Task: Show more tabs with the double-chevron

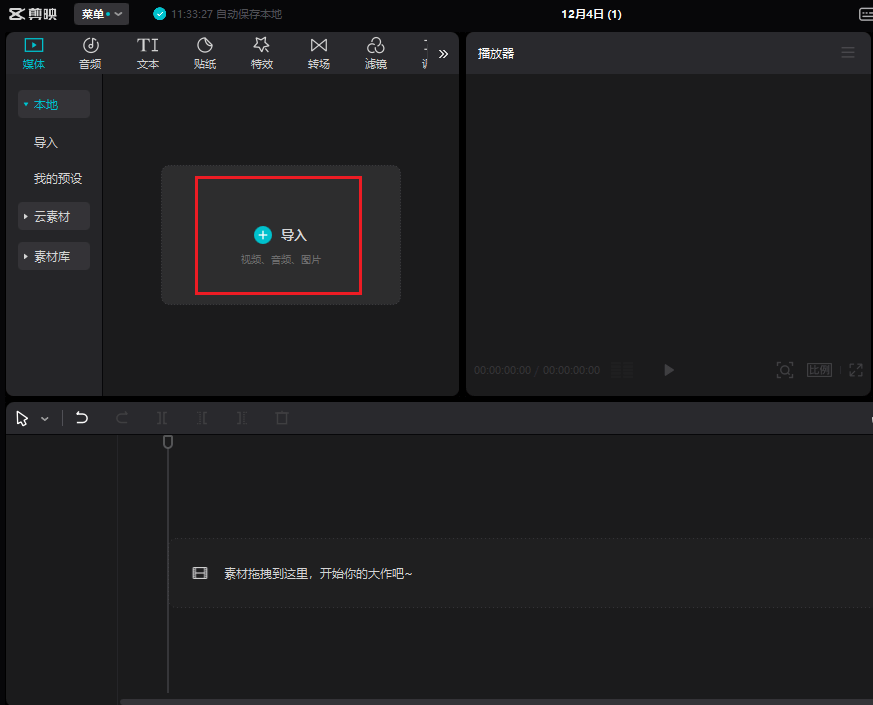Action: point(443,54)
